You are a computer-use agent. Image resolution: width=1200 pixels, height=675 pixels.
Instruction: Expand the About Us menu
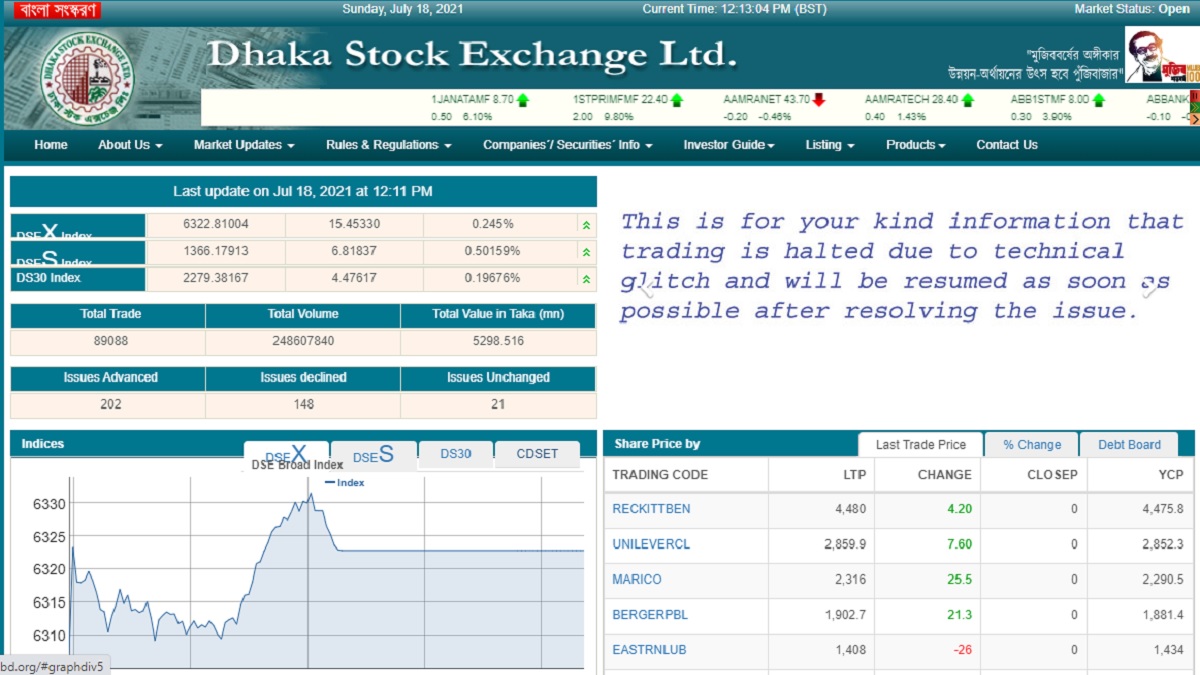(130, 145)
